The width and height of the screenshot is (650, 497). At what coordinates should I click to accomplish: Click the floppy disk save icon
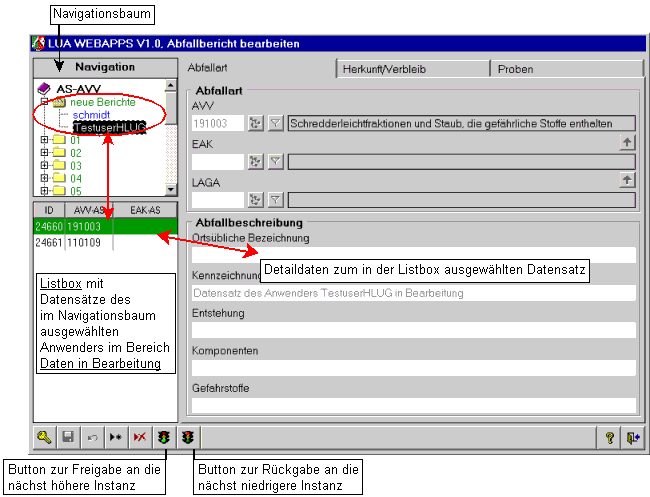tap(68, 437)
